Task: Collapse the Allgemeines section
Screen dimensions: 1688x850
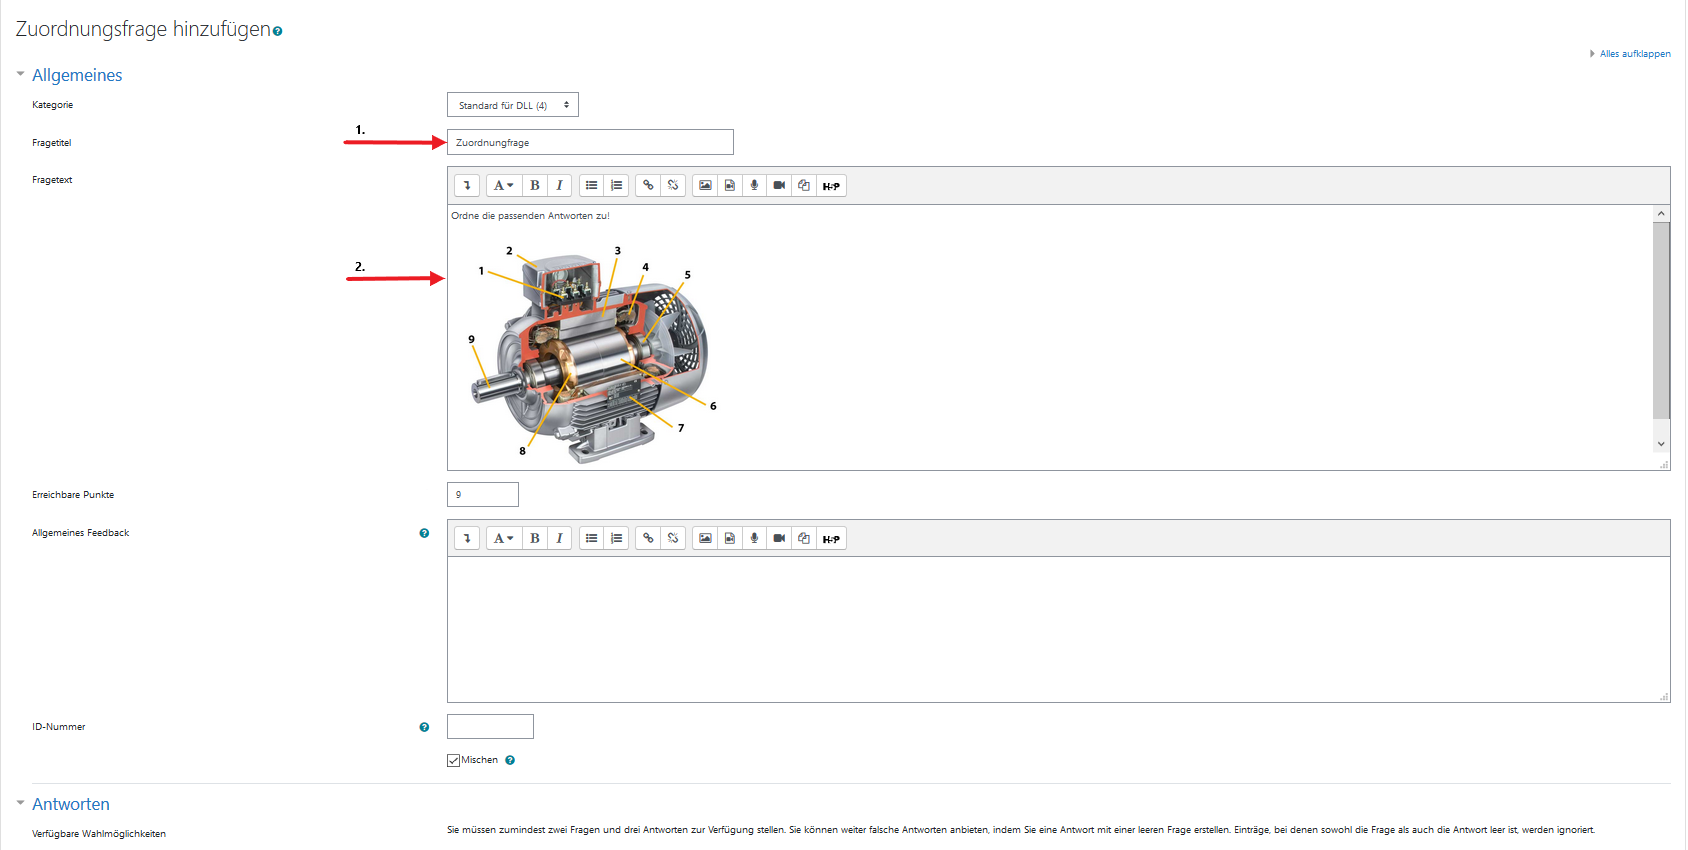Action: tap(76, 75)
